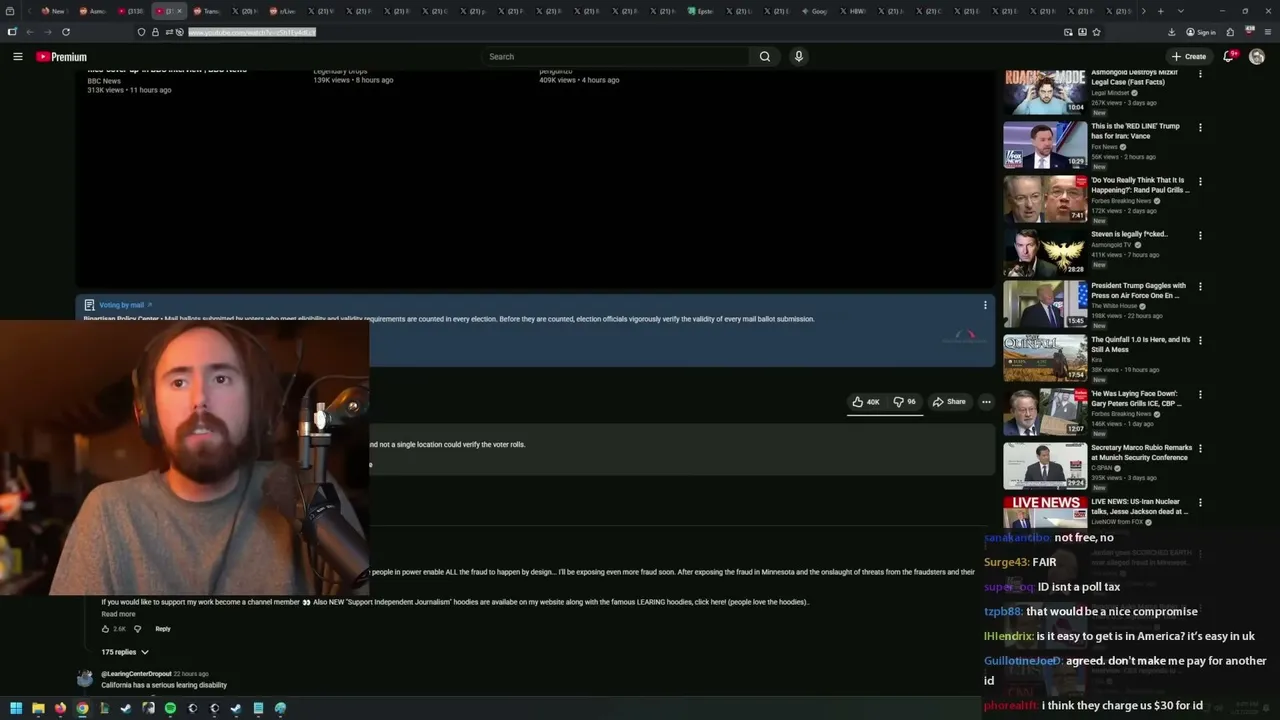Open File Explorer from the taskbar
The width and height of the screenshot is (1280, 720).
pyautogui.click(x=38, y=708)
